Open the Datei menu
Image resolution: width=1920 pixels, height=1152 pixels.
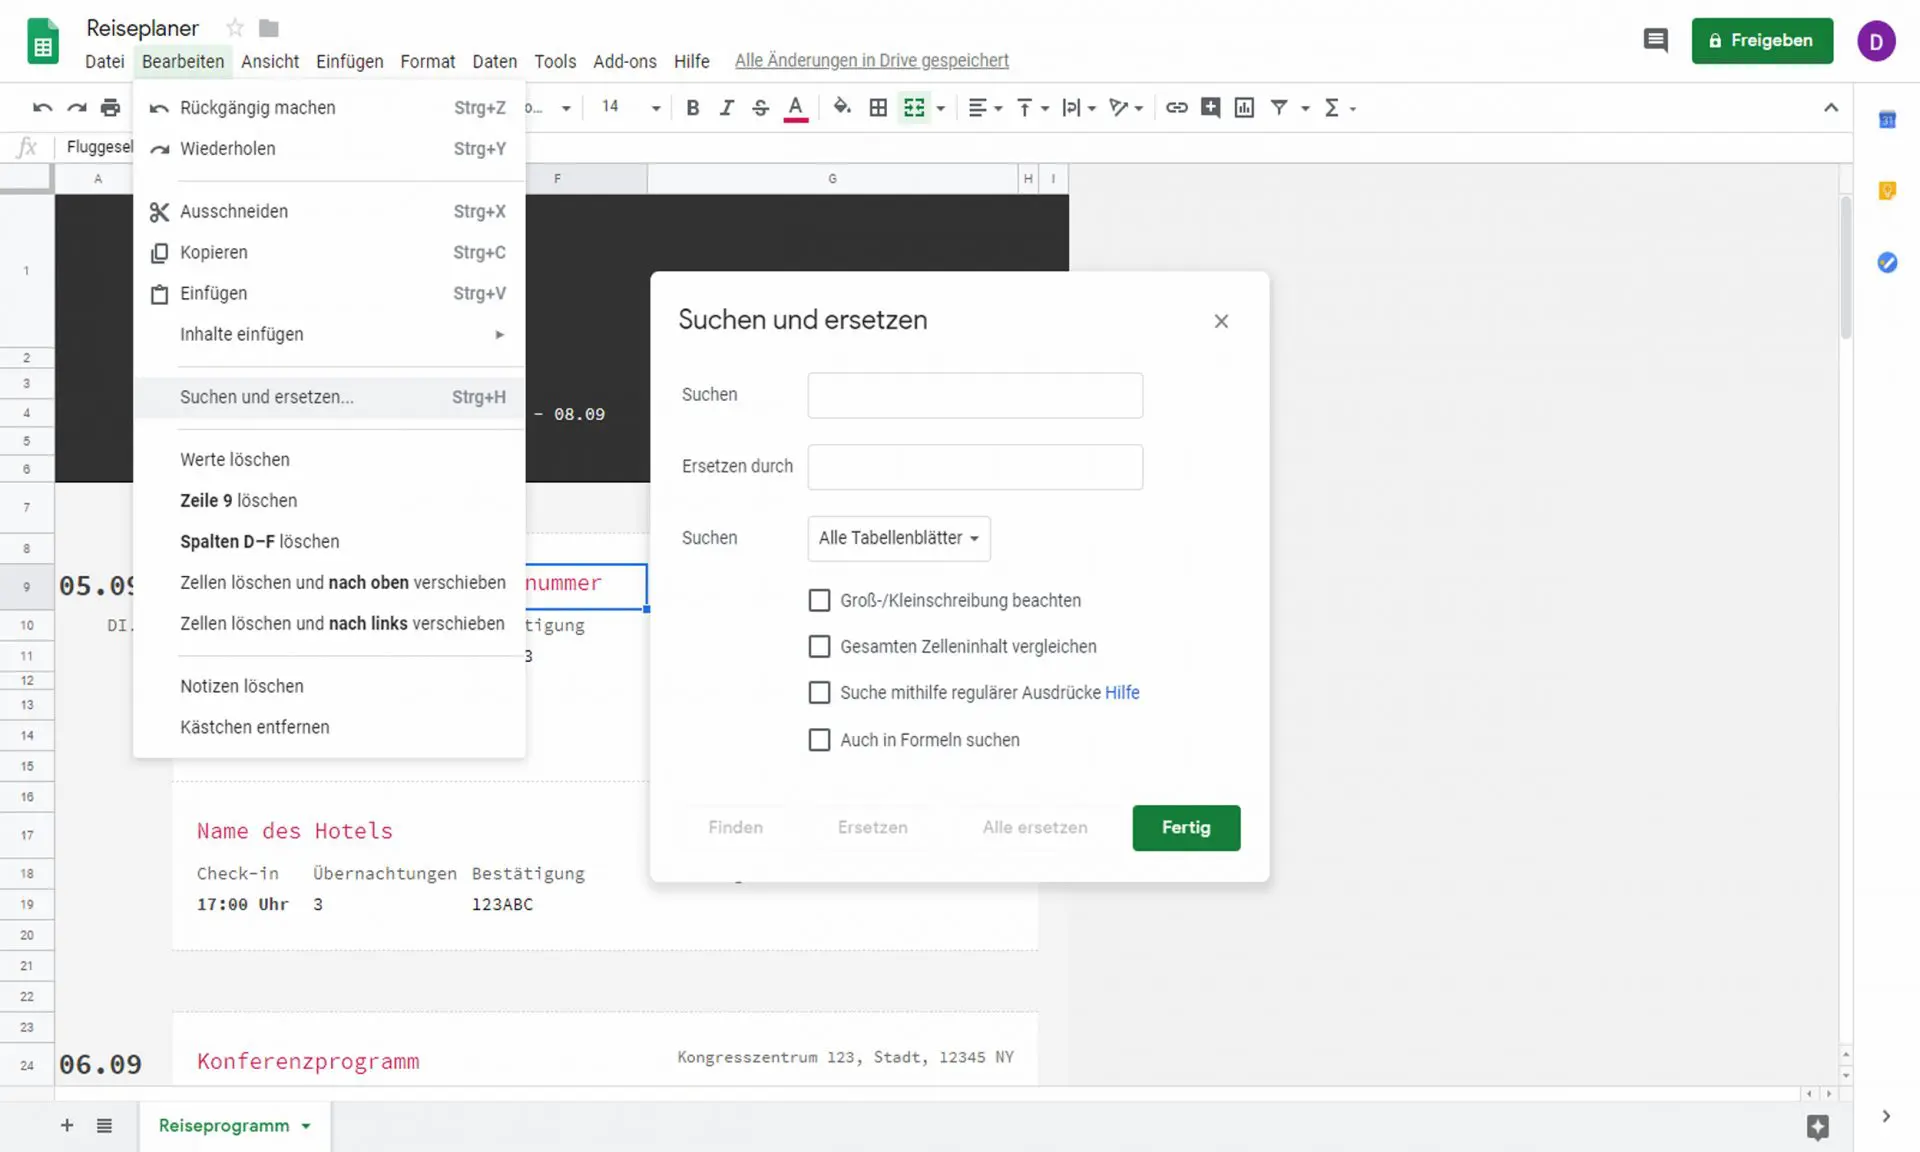[x=104, y=61]
